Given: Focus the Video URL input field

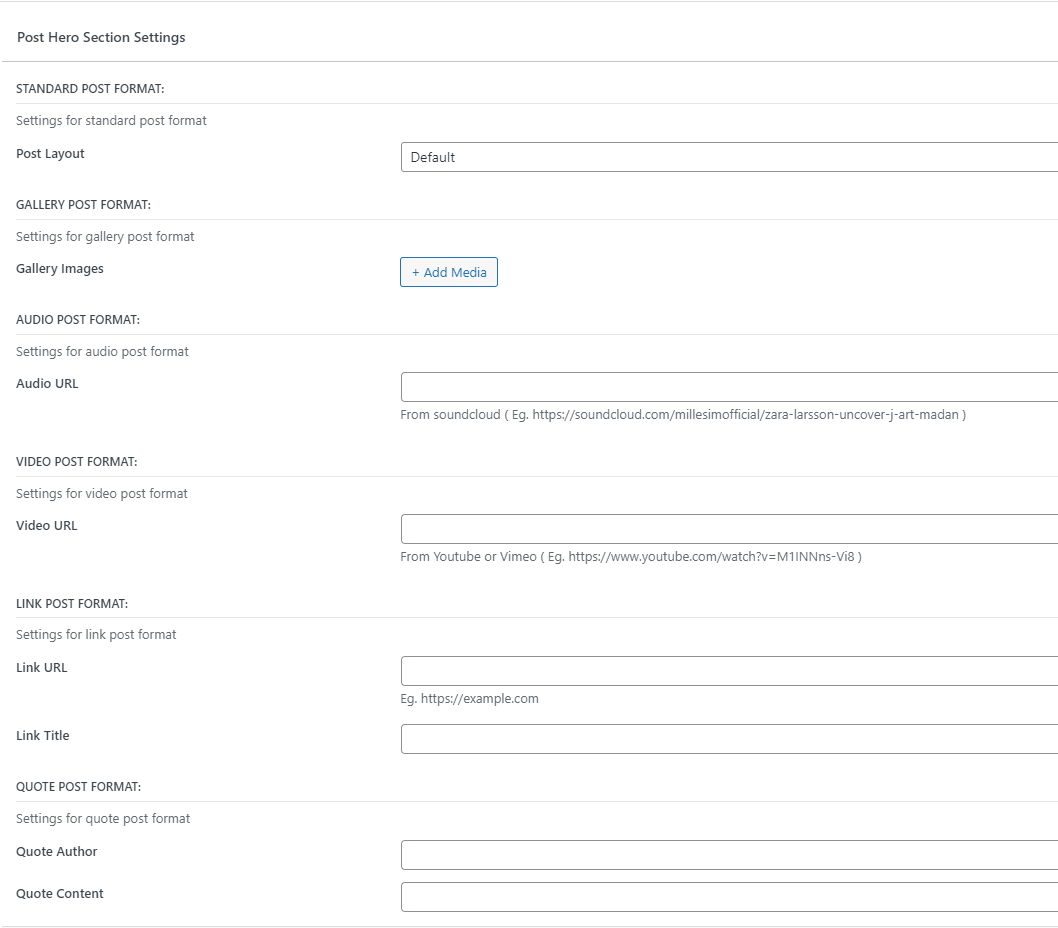Looking at the screenshot, I should point(728,529).
